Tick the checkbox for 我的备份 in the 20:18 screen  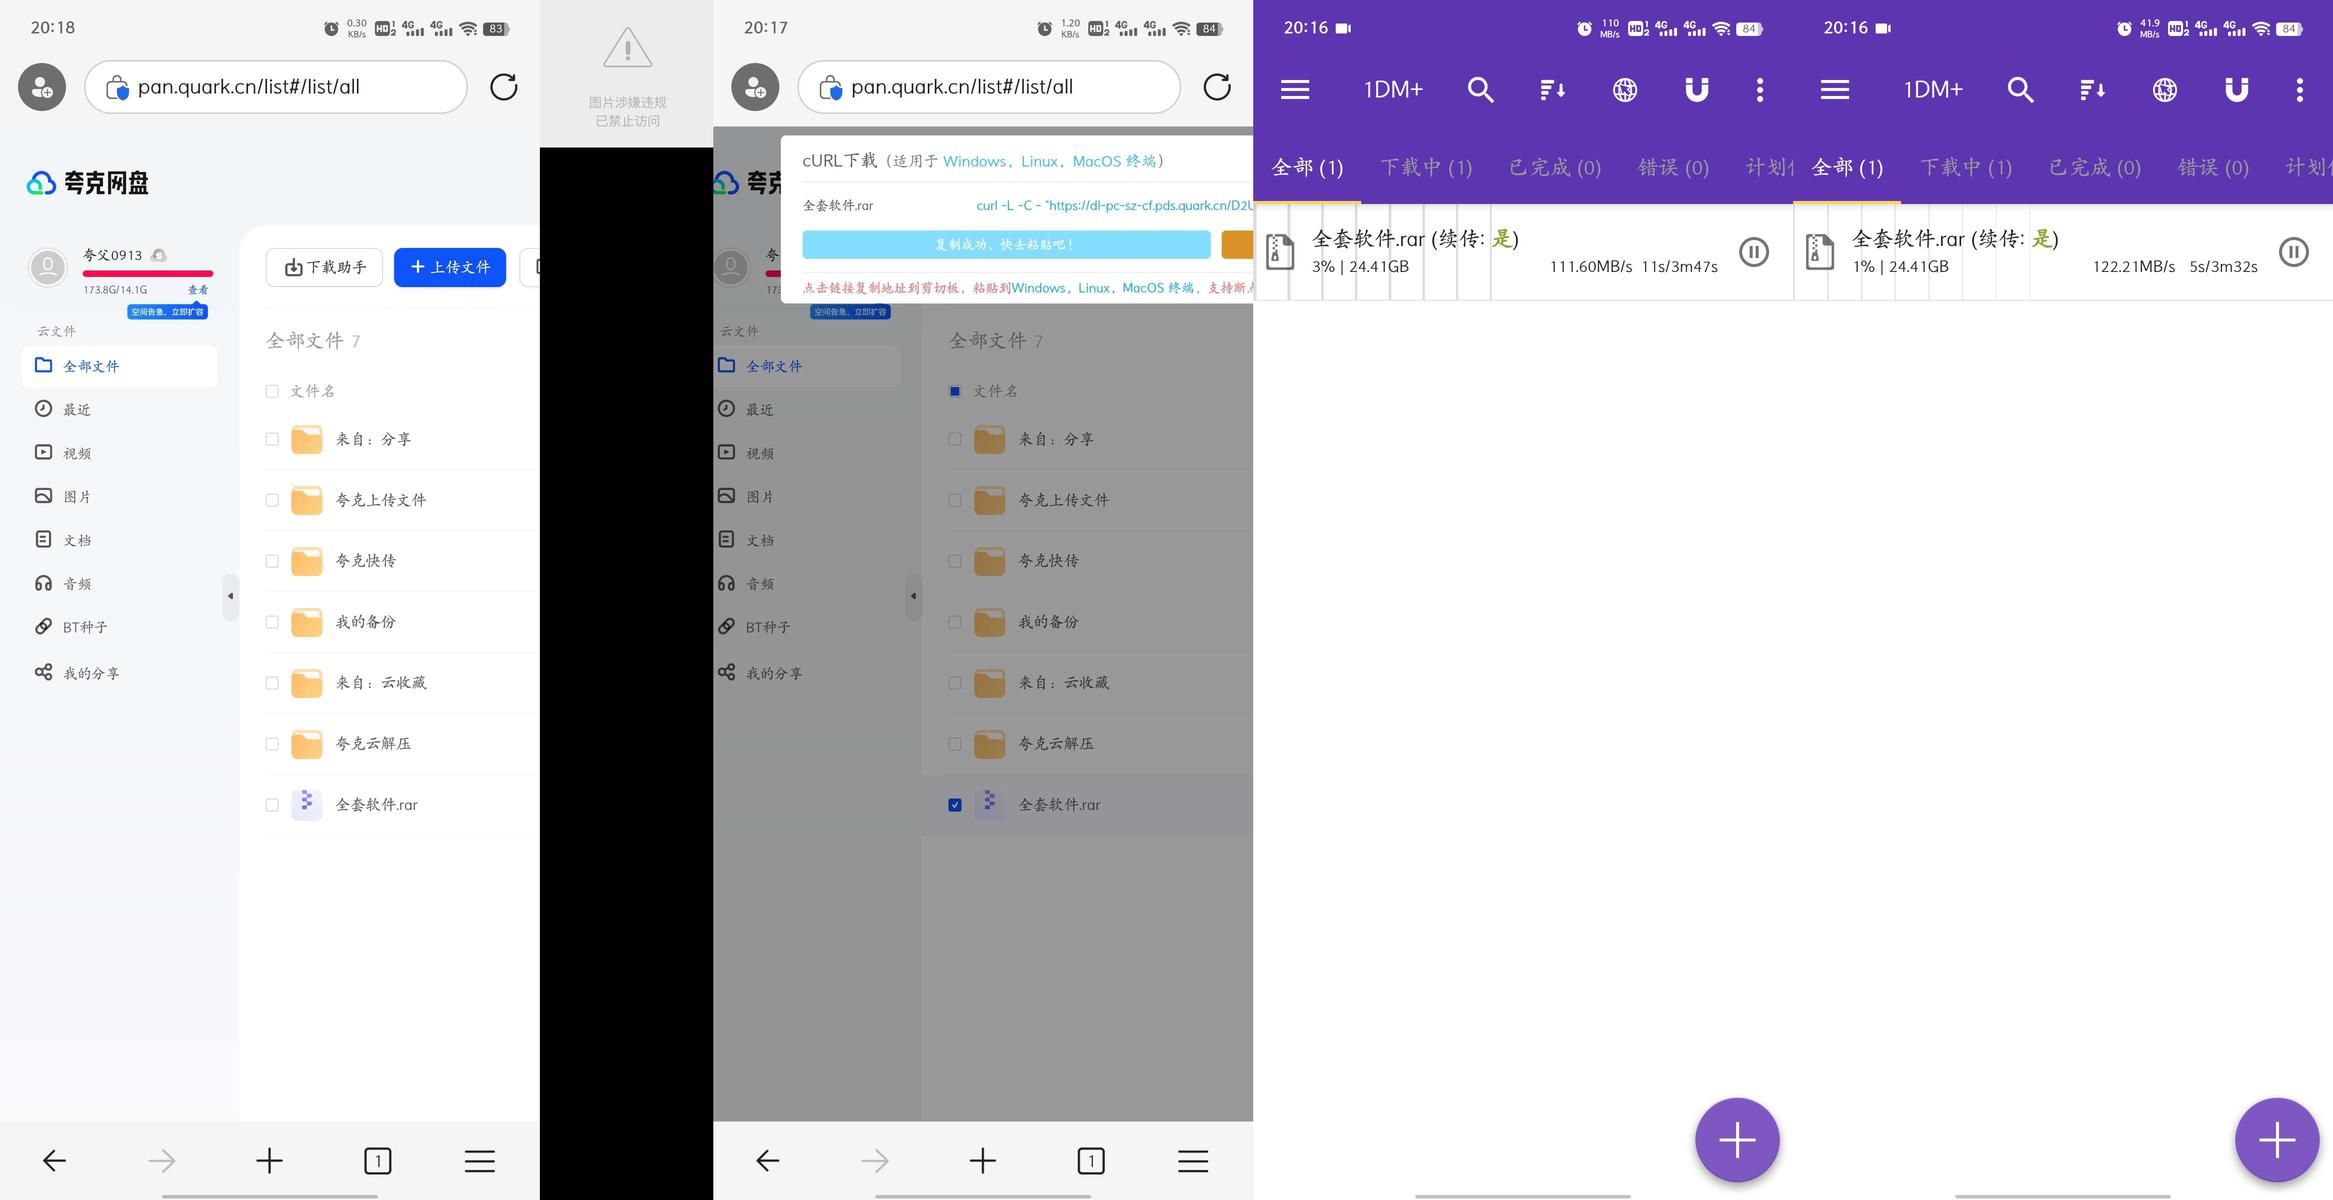(272, 622)
